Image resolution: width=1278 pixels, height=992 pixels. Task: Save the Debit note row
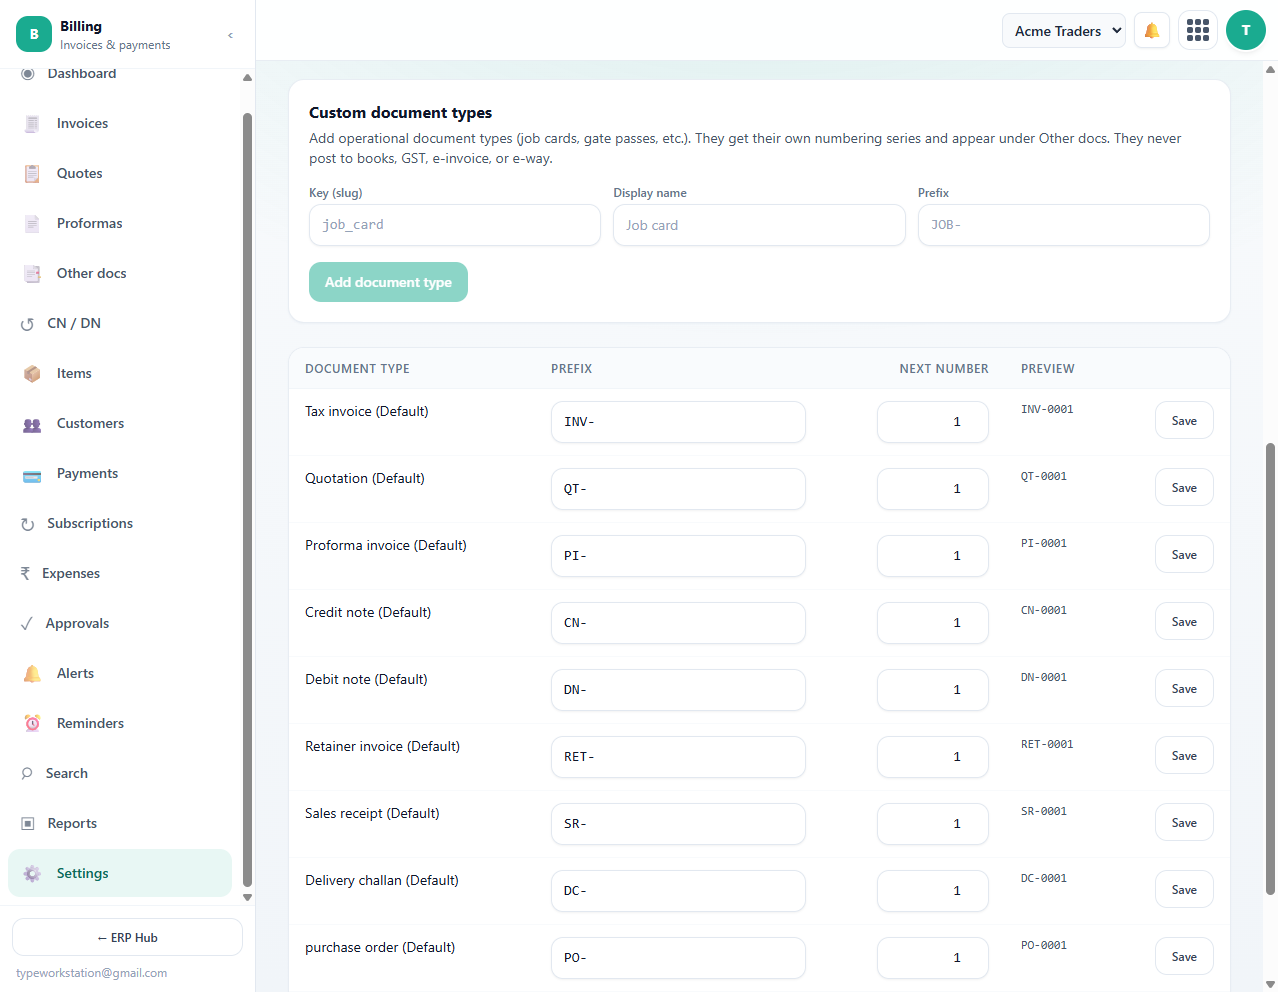(x=1184, y=689)
